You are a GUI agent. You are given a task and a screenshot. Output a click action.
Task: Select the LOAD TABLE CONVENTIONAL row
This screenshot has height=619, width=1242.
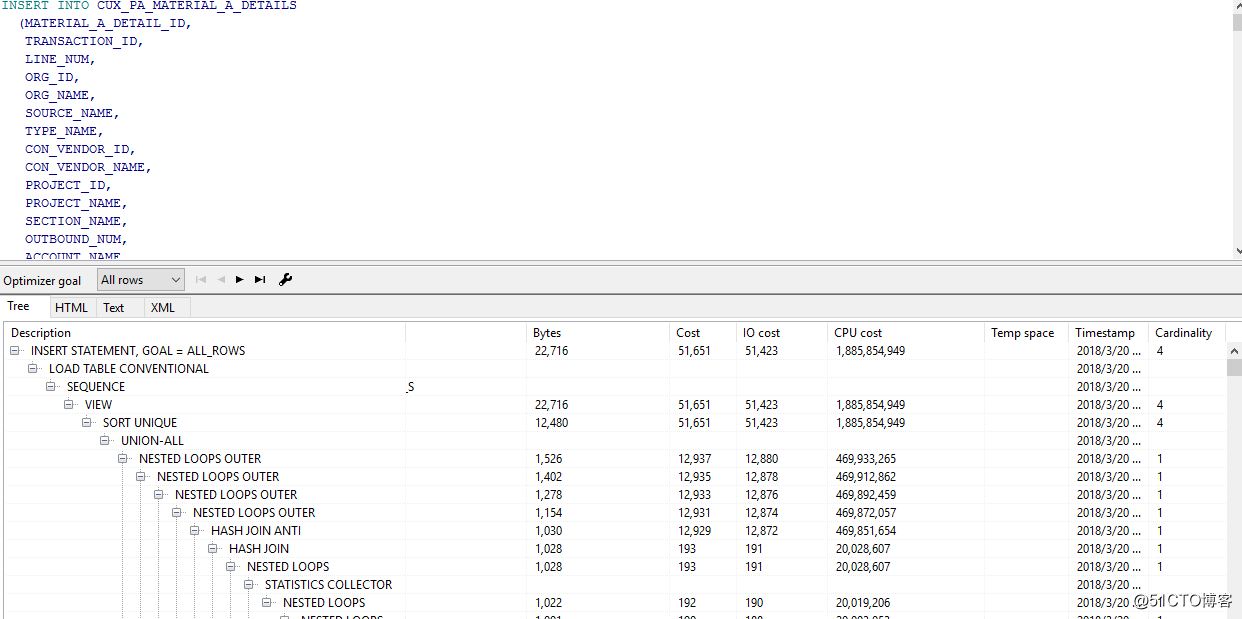(615, 369)
